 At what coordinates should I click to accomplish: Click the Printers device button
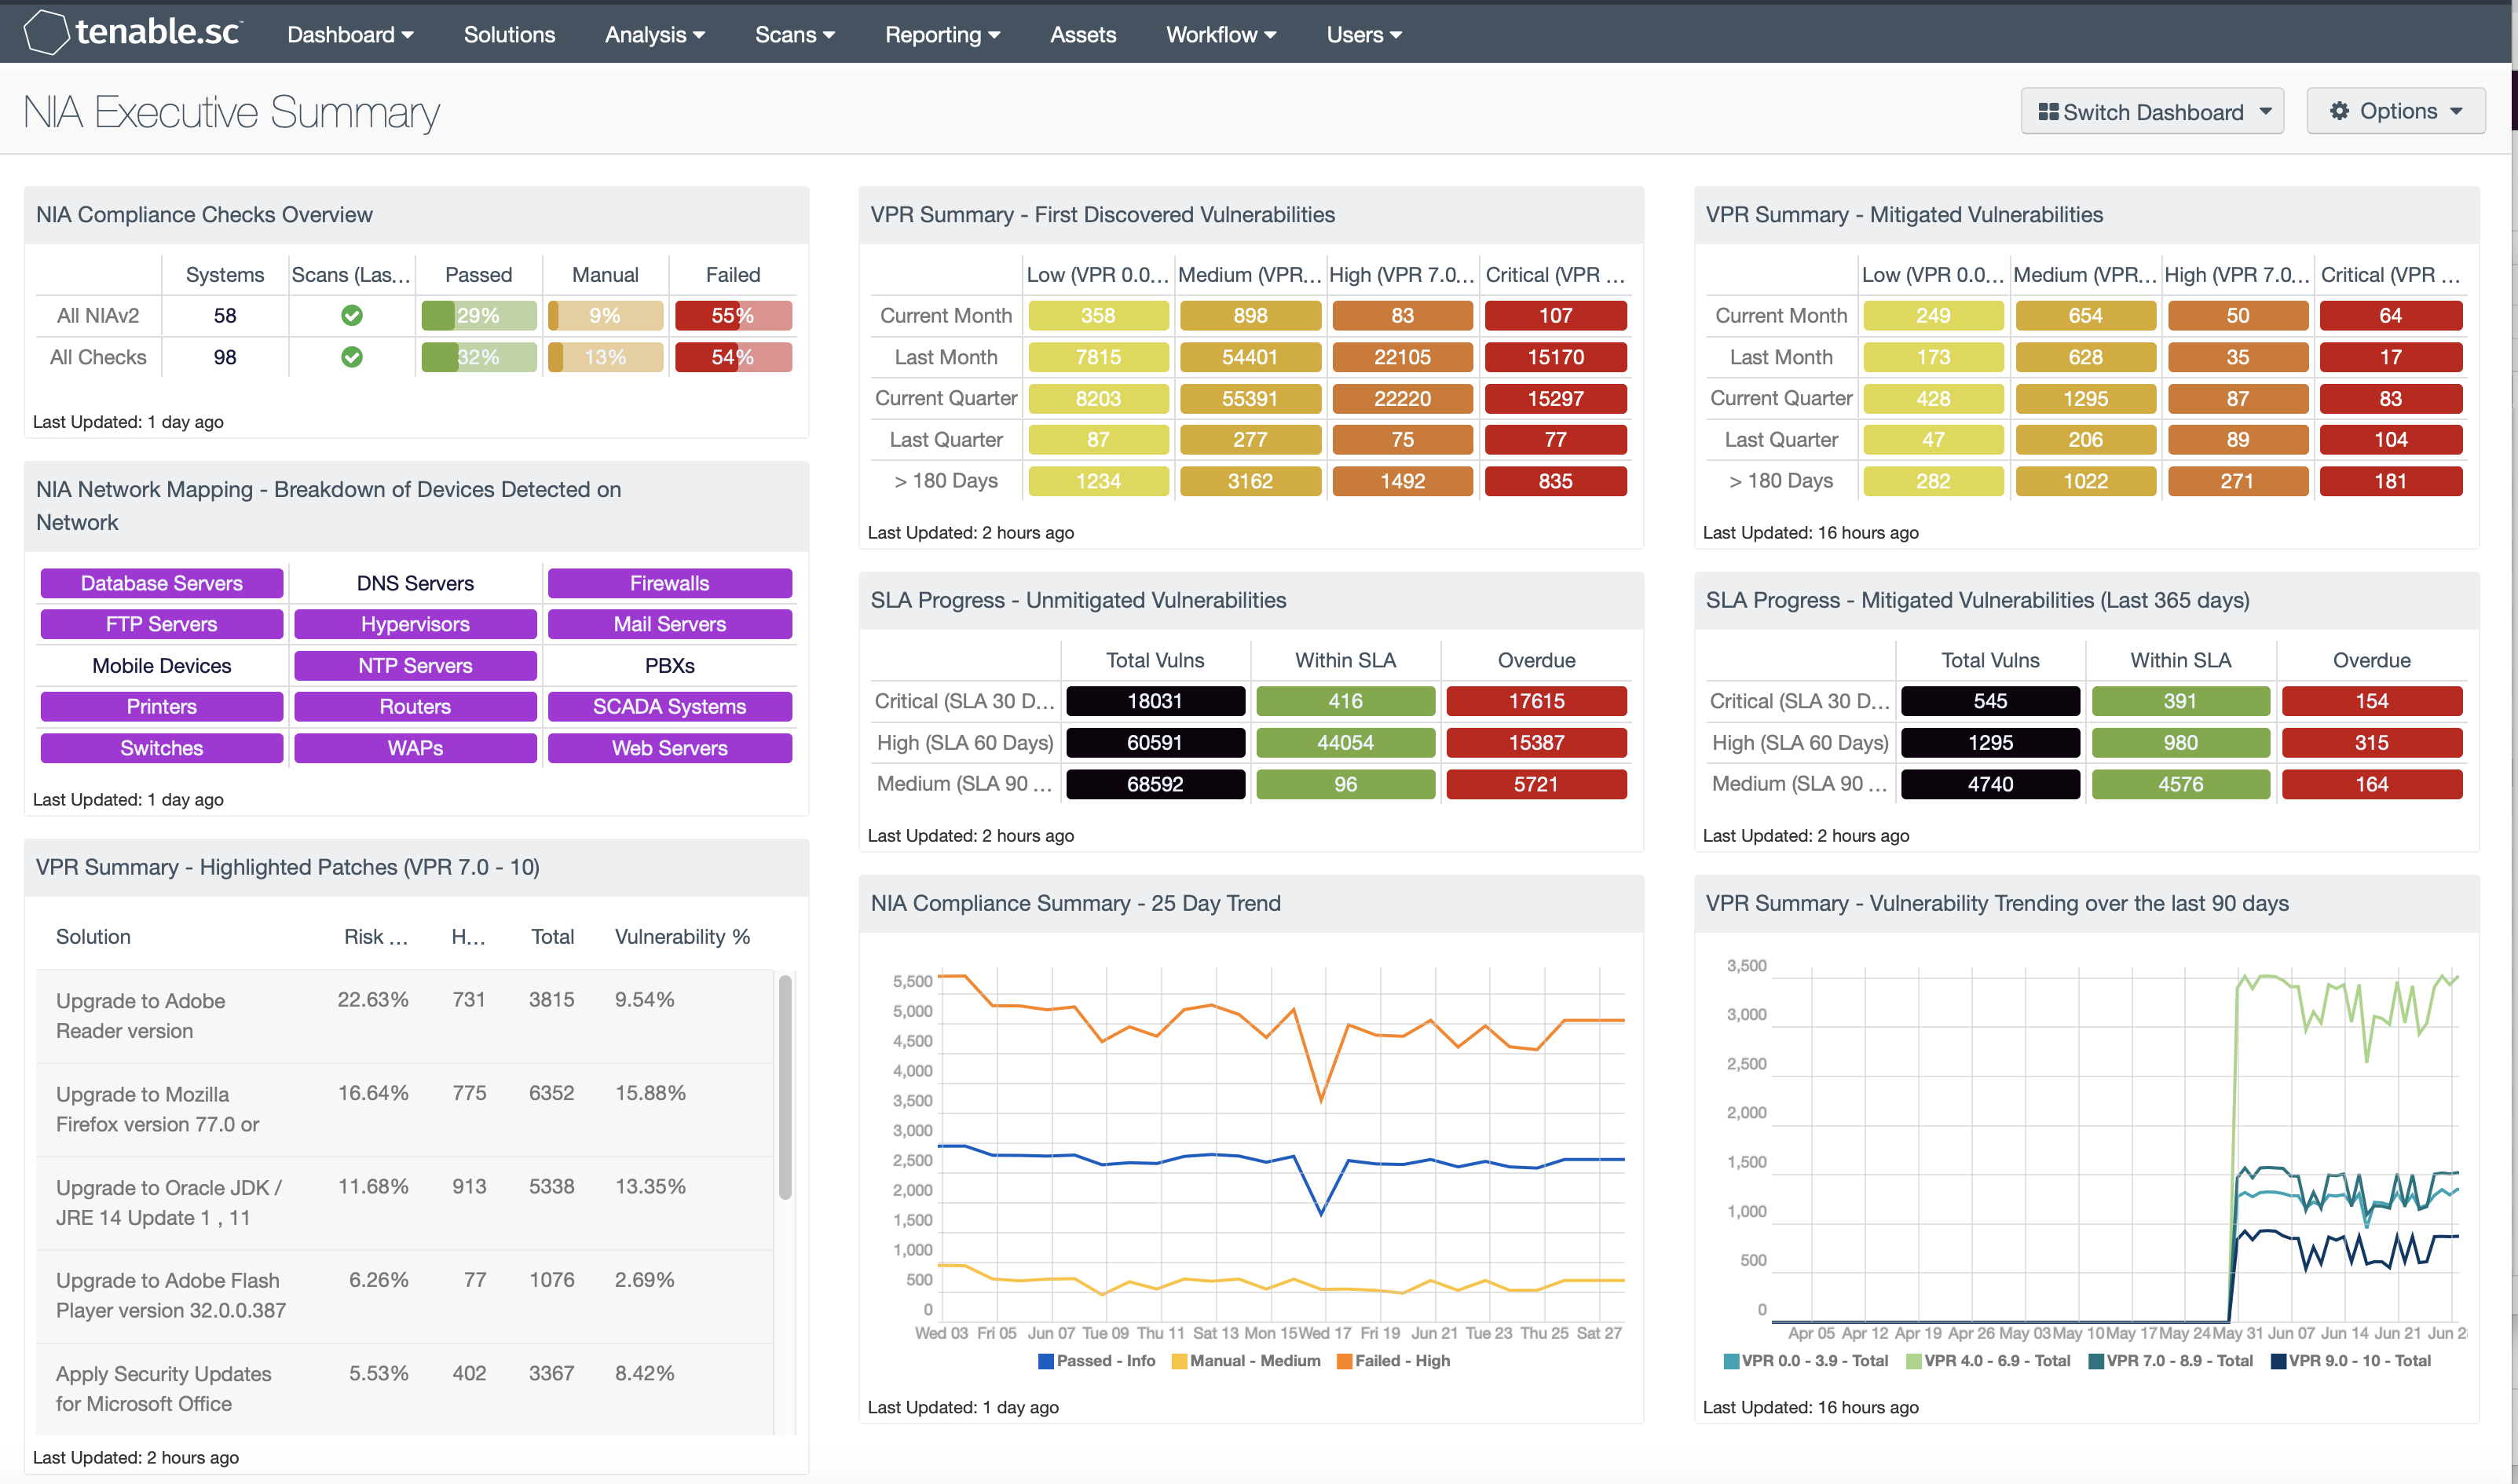click(x=162, y=707)
